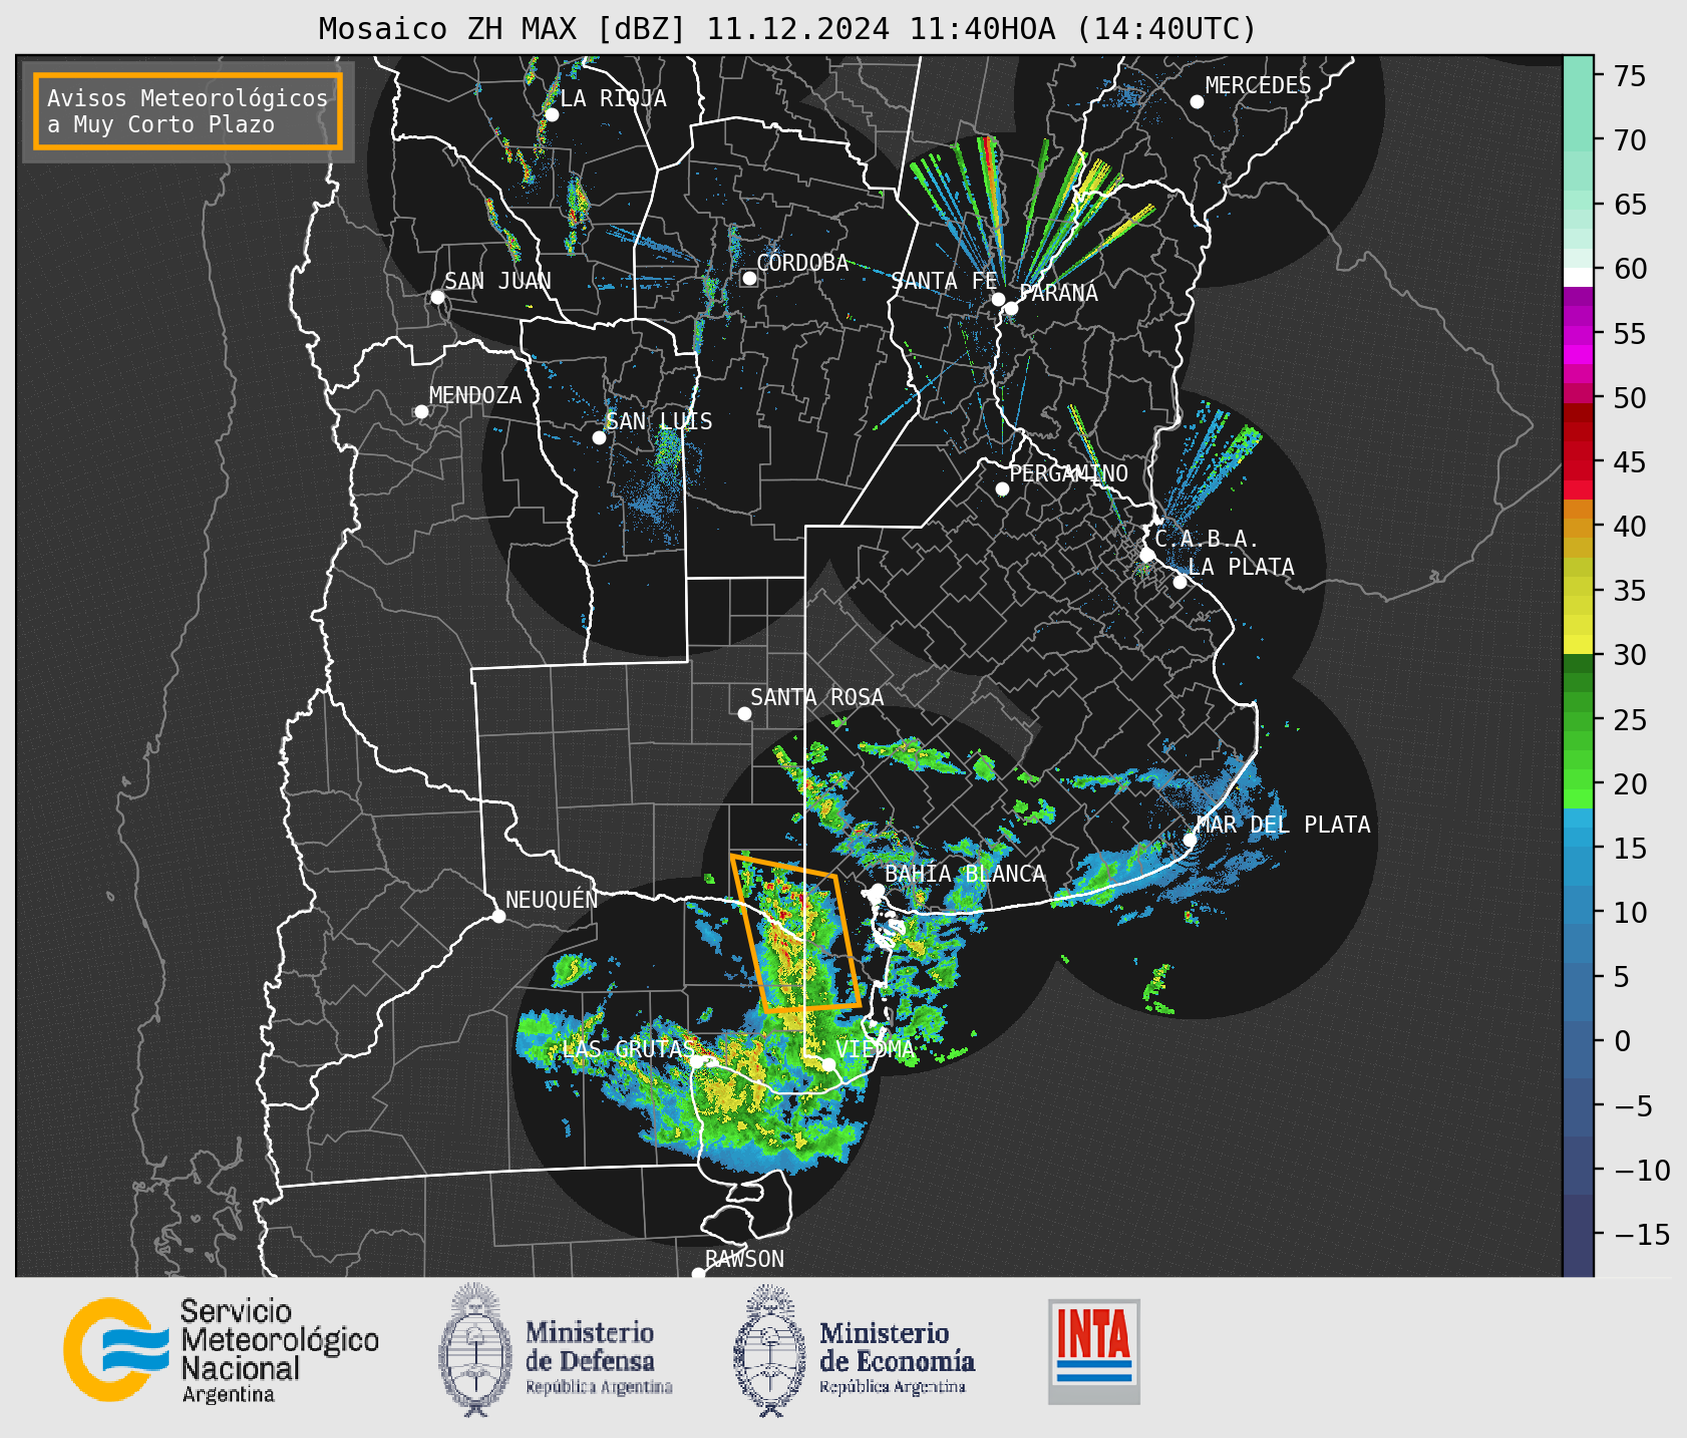Screen dimensions: 1687x1438
Task: Click the LA RIOJA city marker
Action: [551, 115]
